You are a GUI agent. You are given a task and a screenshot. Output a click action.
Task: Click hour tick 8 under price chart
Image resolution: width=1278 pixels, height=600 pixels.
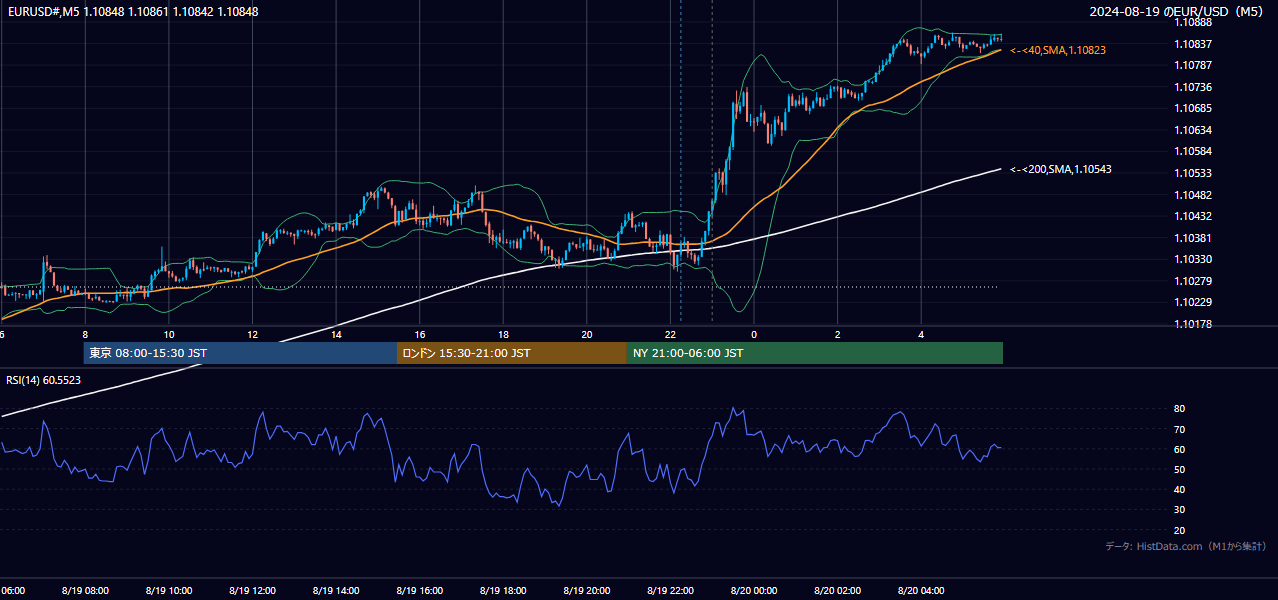pyautogui.click(x=85, y=335)
